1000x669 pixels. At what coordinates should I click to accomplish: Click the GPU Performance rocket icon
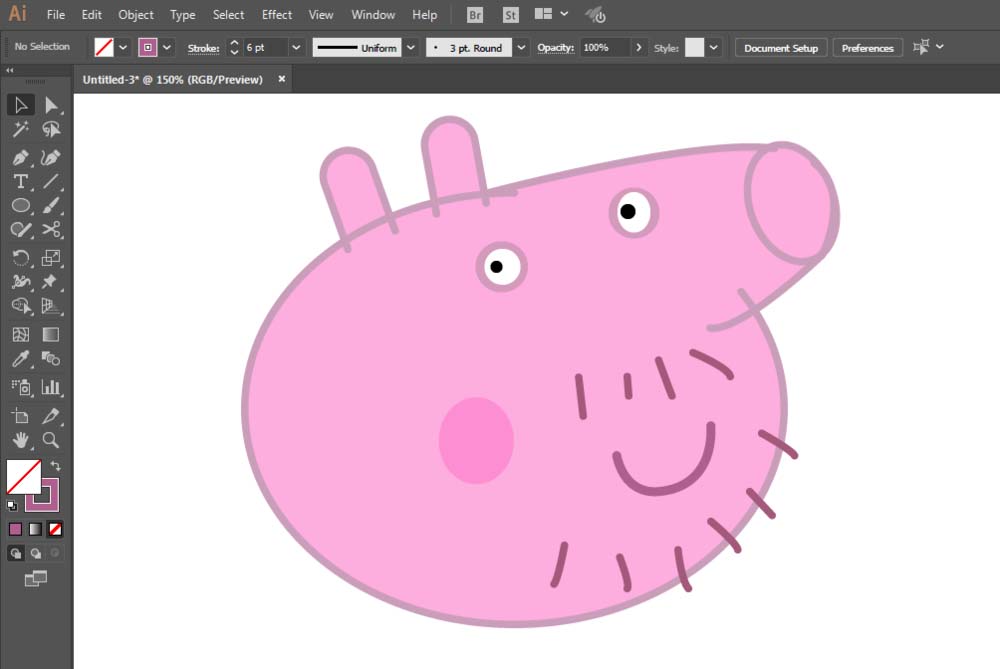click(595, 15)
